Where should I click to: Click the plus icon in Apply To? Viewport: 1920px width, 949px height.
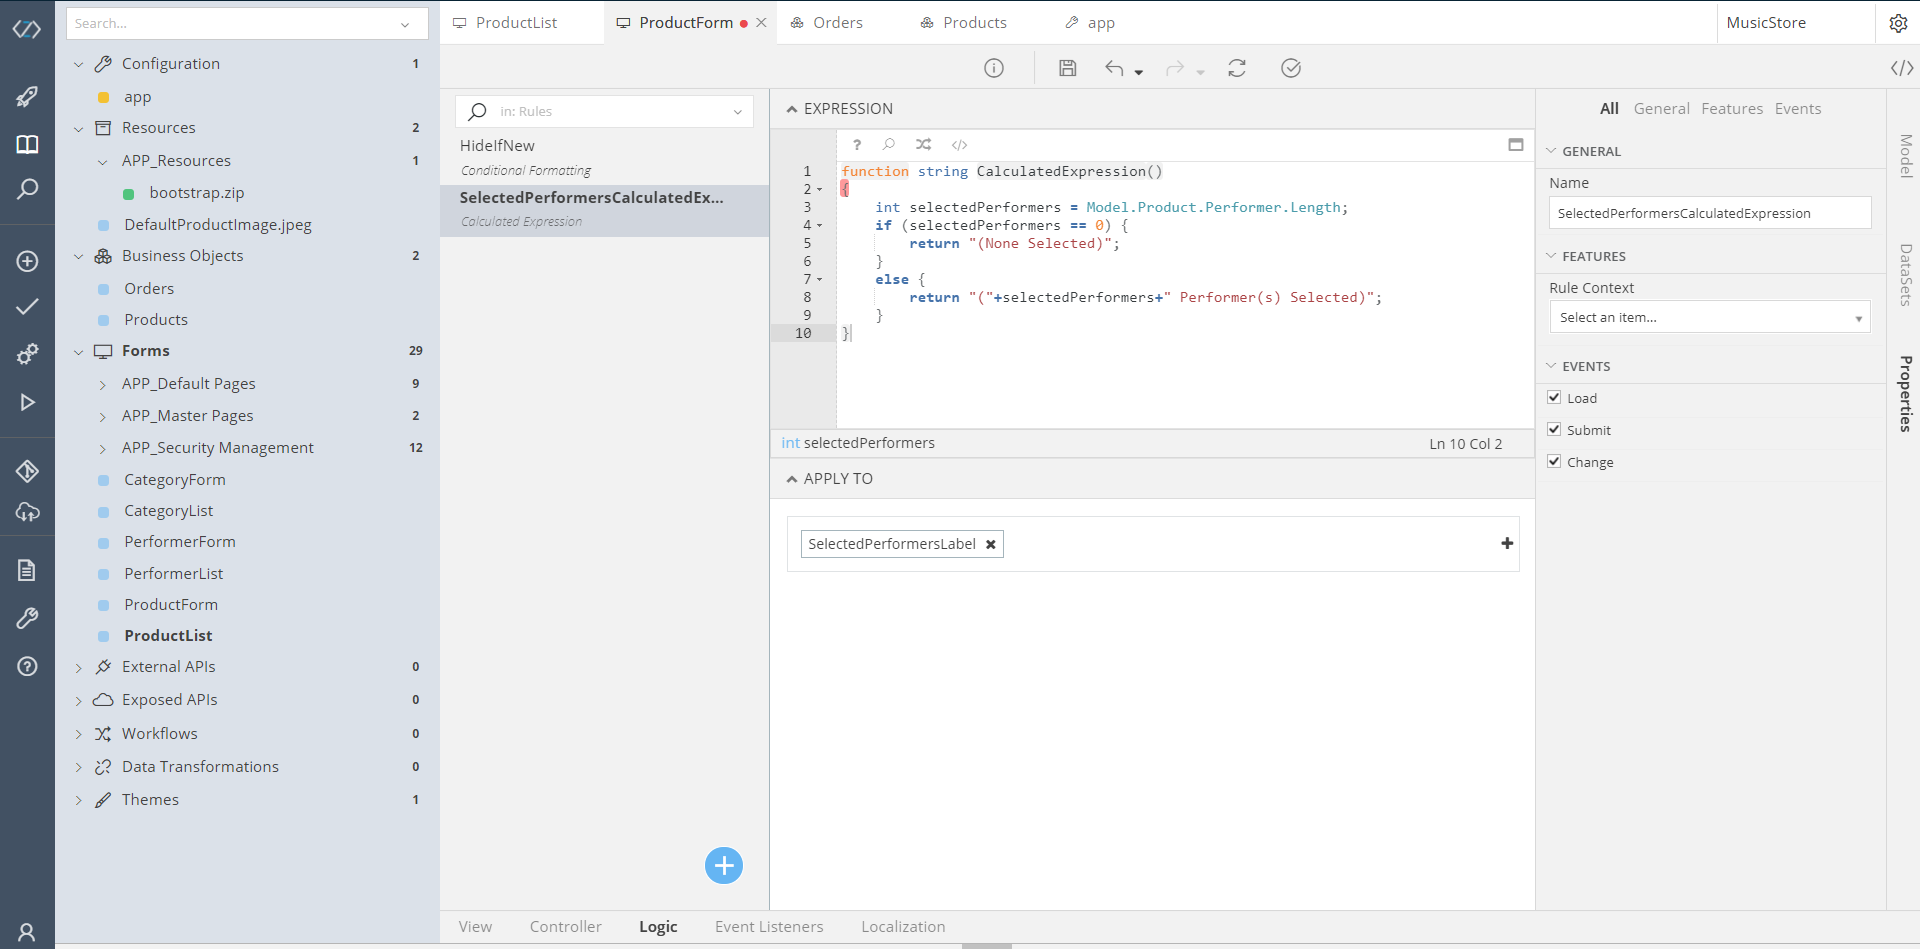click(1507, 543)
